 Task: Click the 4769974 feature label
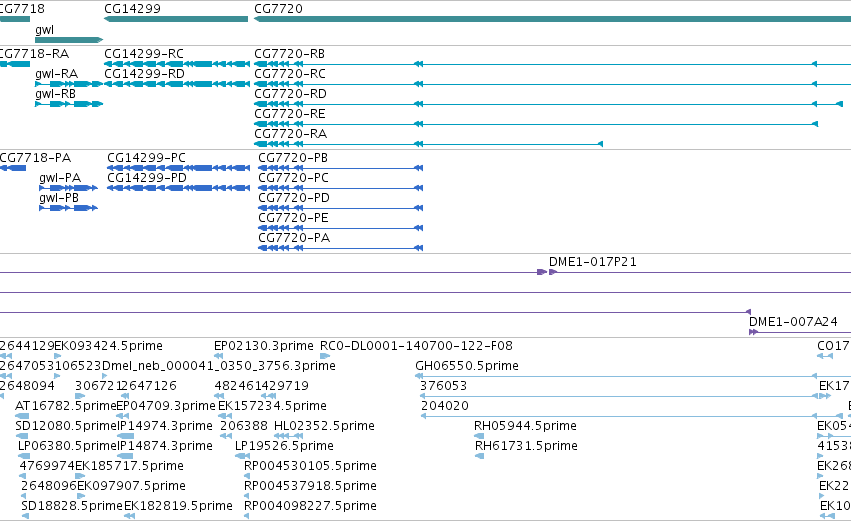click(47, 467)
